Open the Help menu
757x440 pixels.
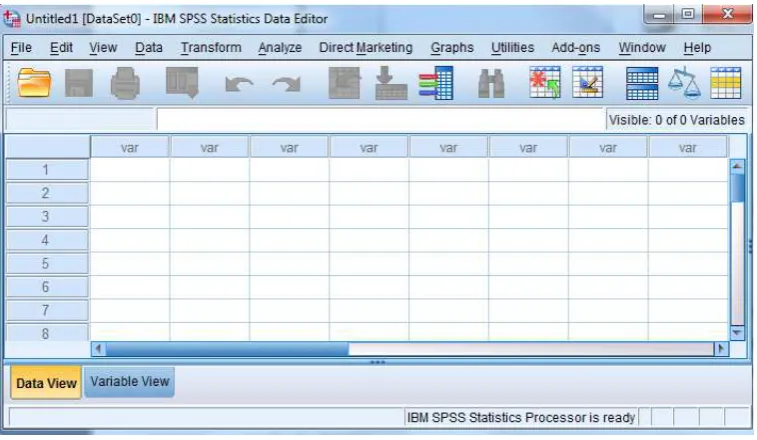(697, 47)
